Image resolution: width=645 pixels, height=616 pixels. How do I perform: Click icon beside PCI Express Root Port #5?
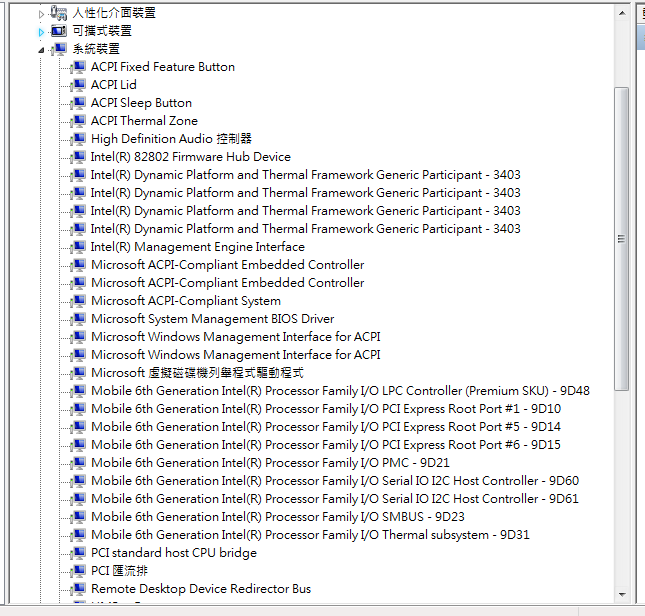coord(78,427)
